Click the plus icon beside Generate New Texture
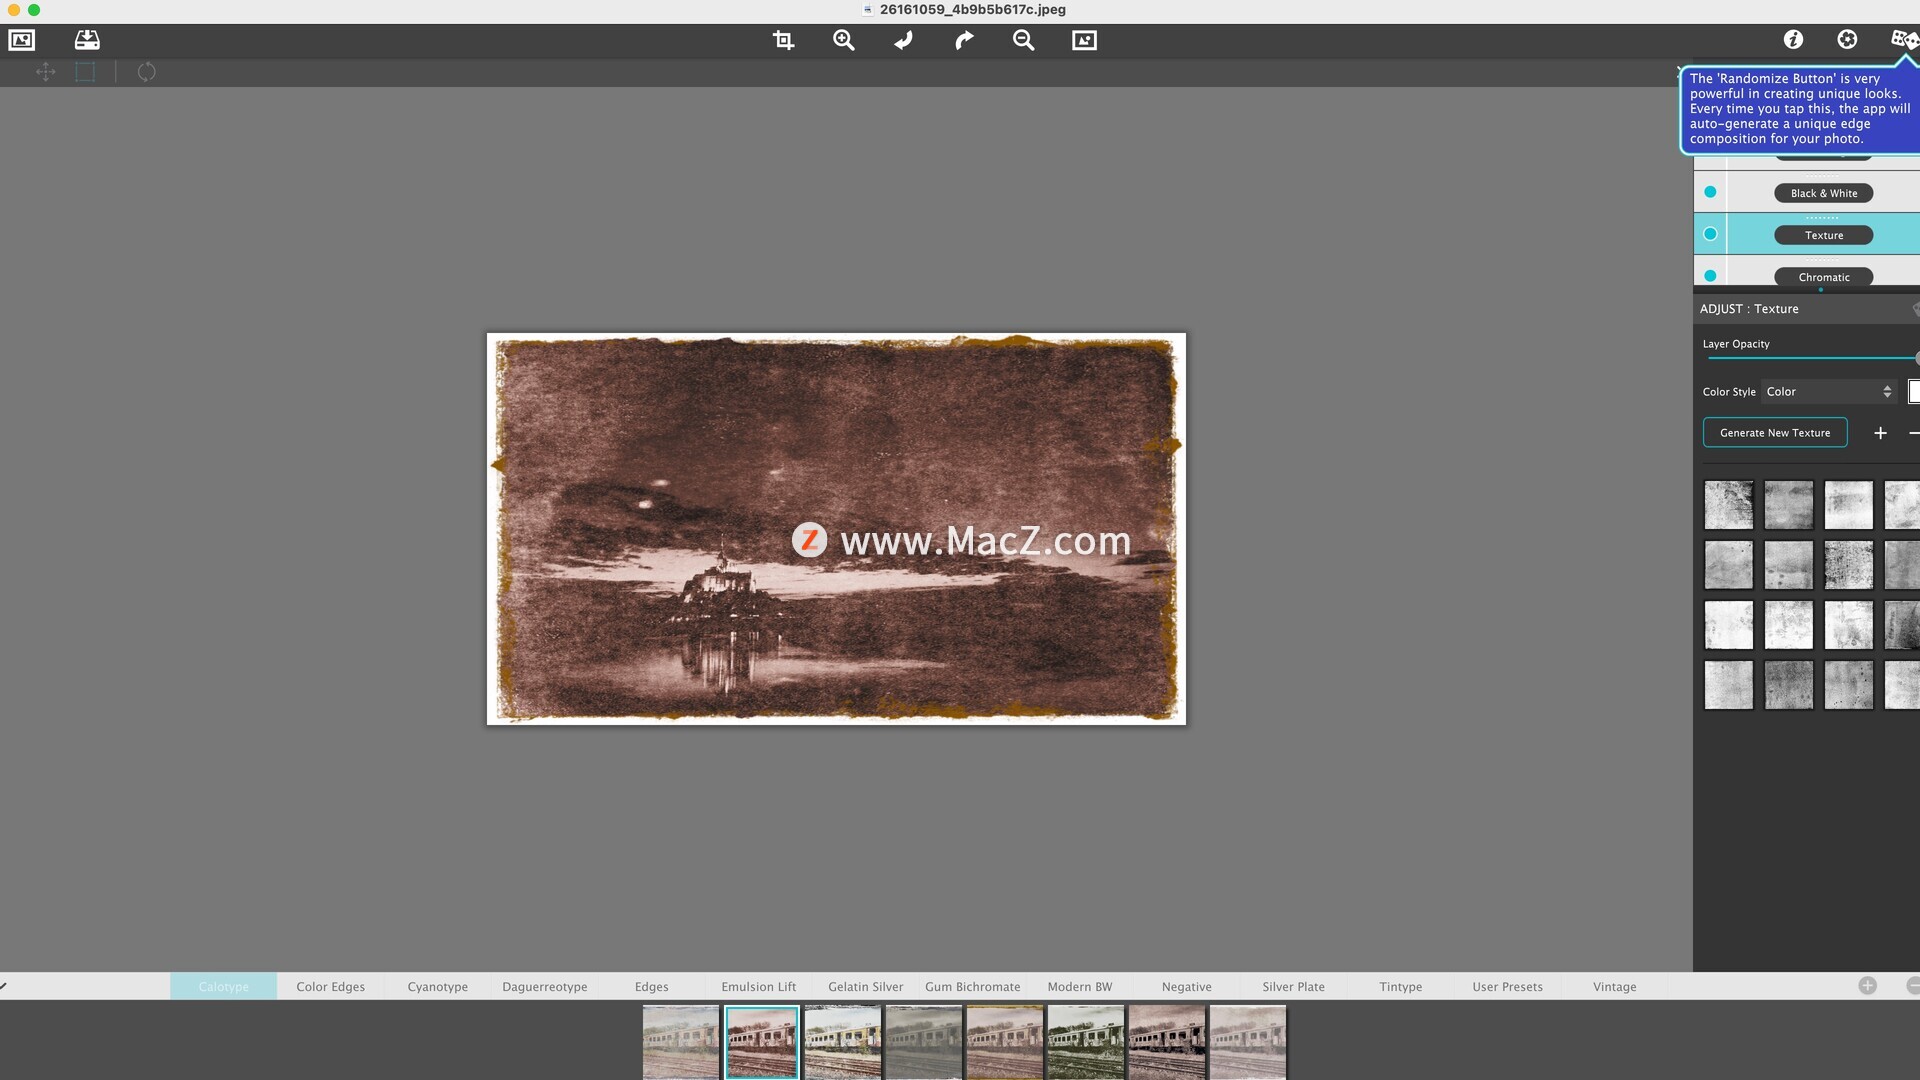1920x1080 pixels. [x=1880, y=433]
